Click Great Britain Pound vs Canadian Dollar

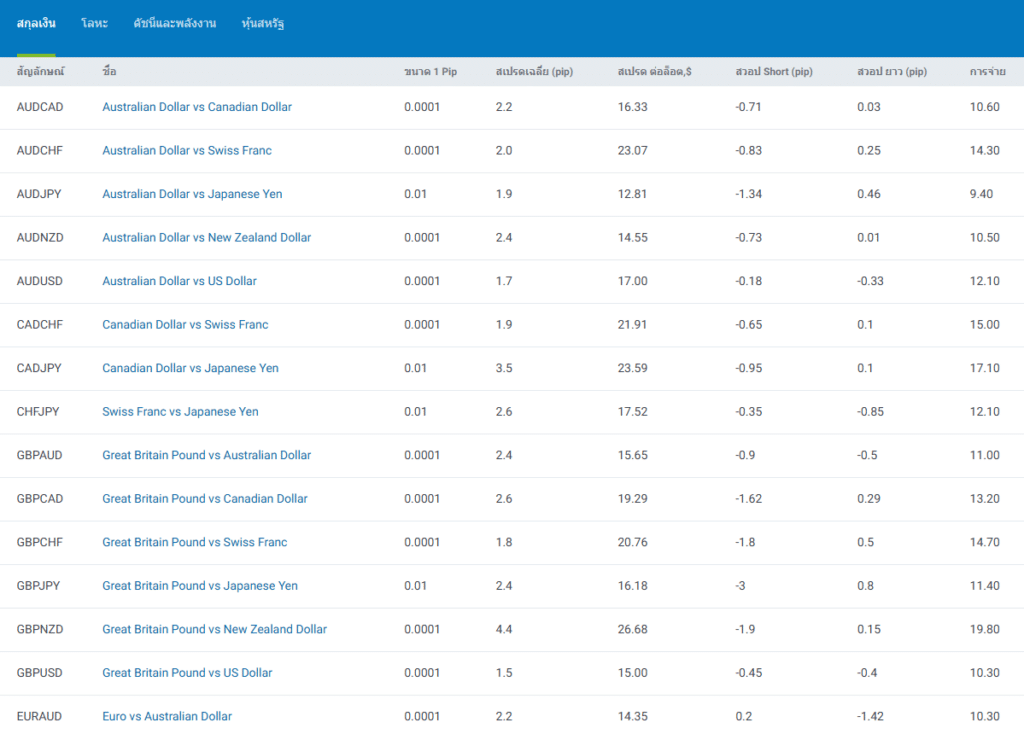point(205,499)
